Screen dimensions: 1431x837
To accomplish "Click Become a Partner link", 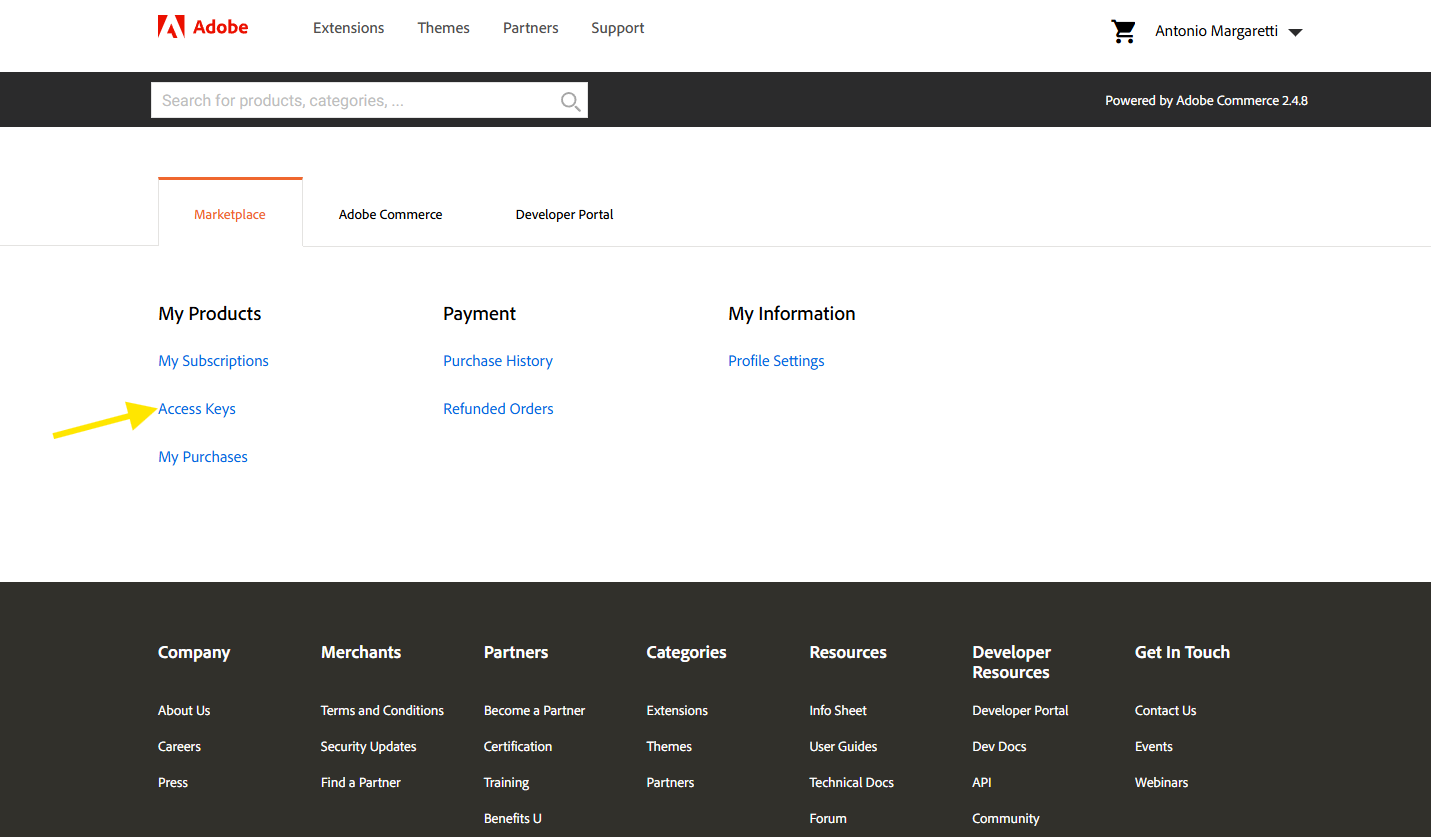I will tap(535, 710).
